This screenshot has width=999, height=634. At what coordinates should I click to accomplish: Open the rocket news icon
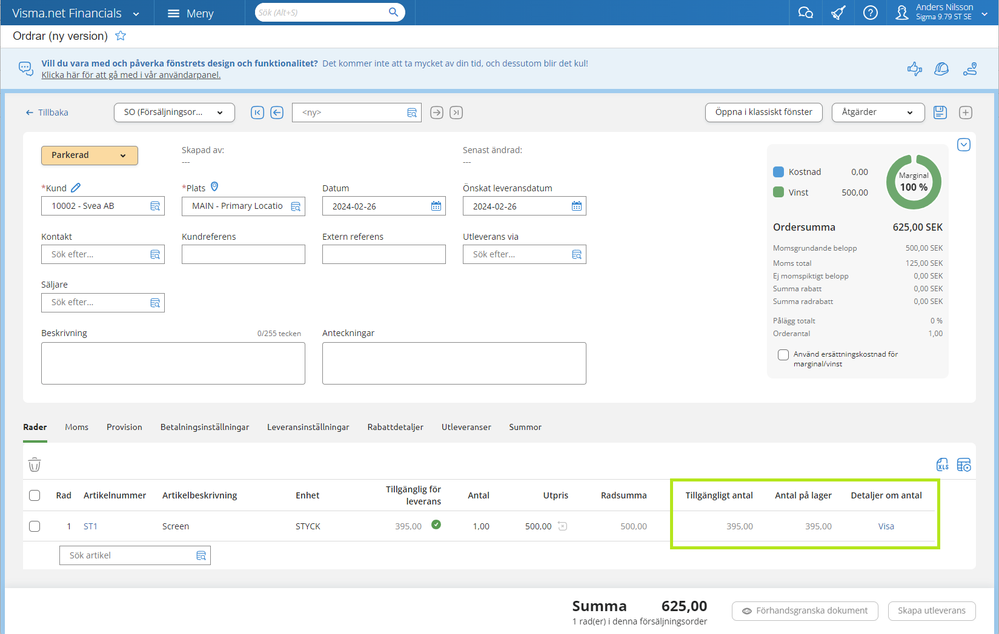pyautogui.click(x=838, y=13)
